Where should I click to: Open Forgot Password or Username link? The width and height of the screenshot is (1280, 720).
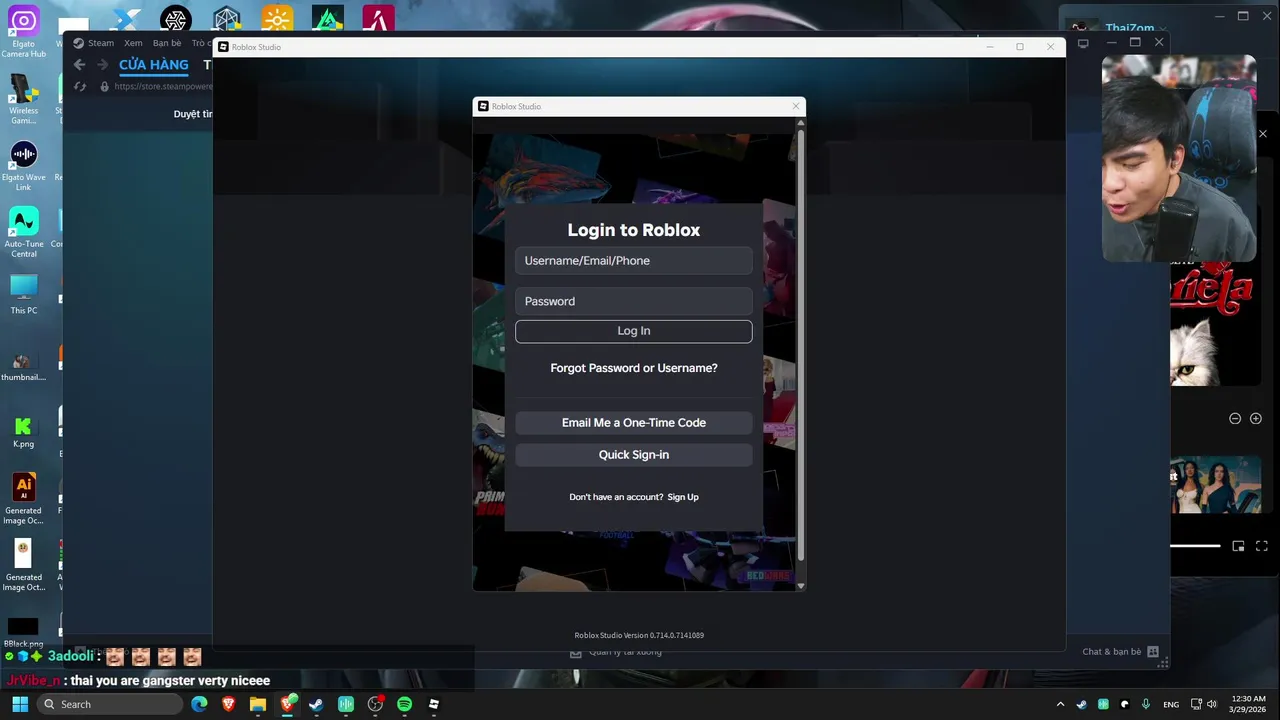point(634,368)
